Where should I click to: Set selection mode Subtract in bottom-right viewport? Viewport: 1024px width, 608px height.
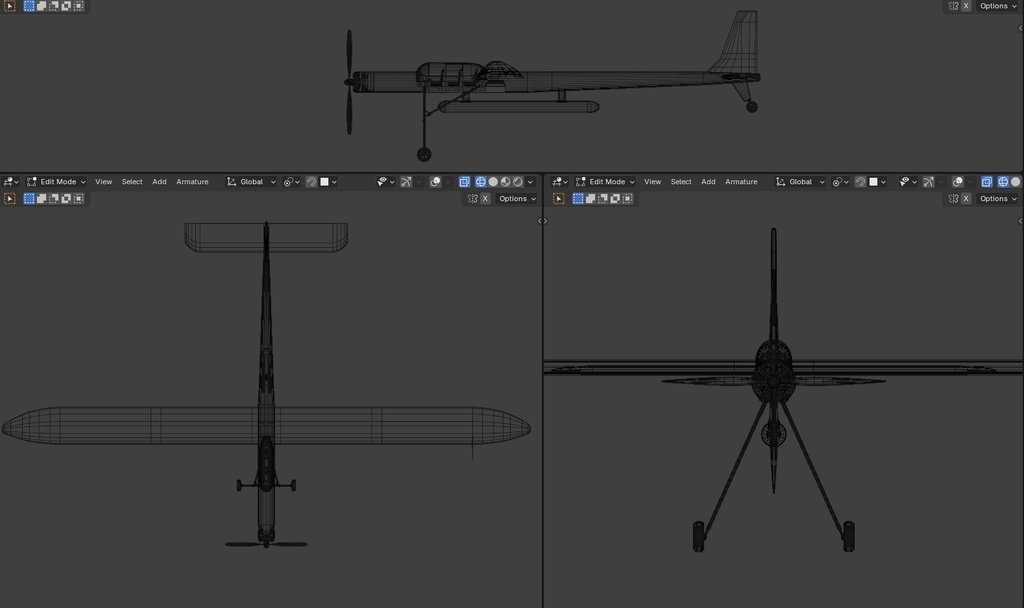[x=603, y=199]
